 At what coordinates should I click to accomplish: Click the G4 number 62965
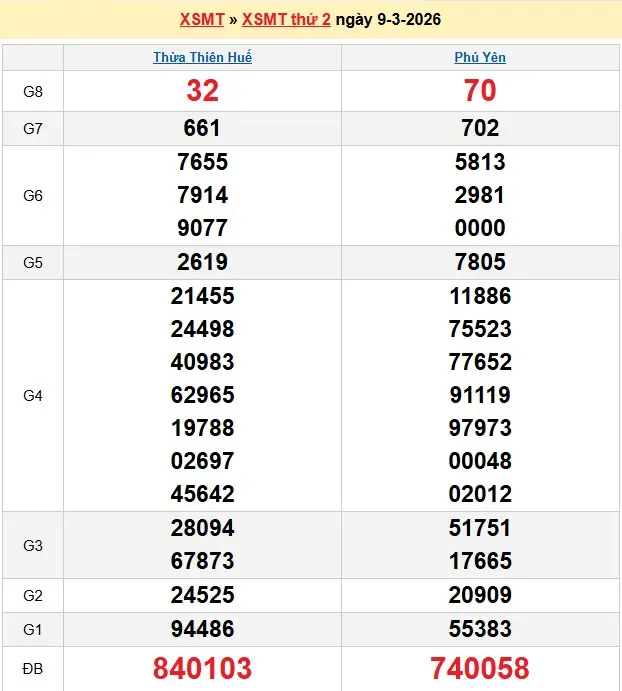click(202, 395)
